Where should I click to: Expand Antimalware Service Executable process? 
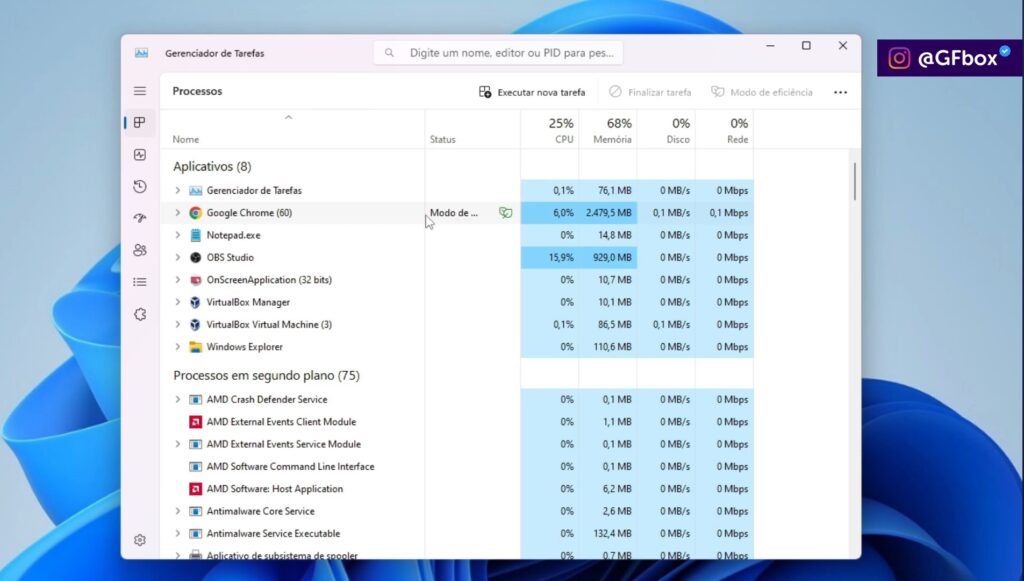177,533
